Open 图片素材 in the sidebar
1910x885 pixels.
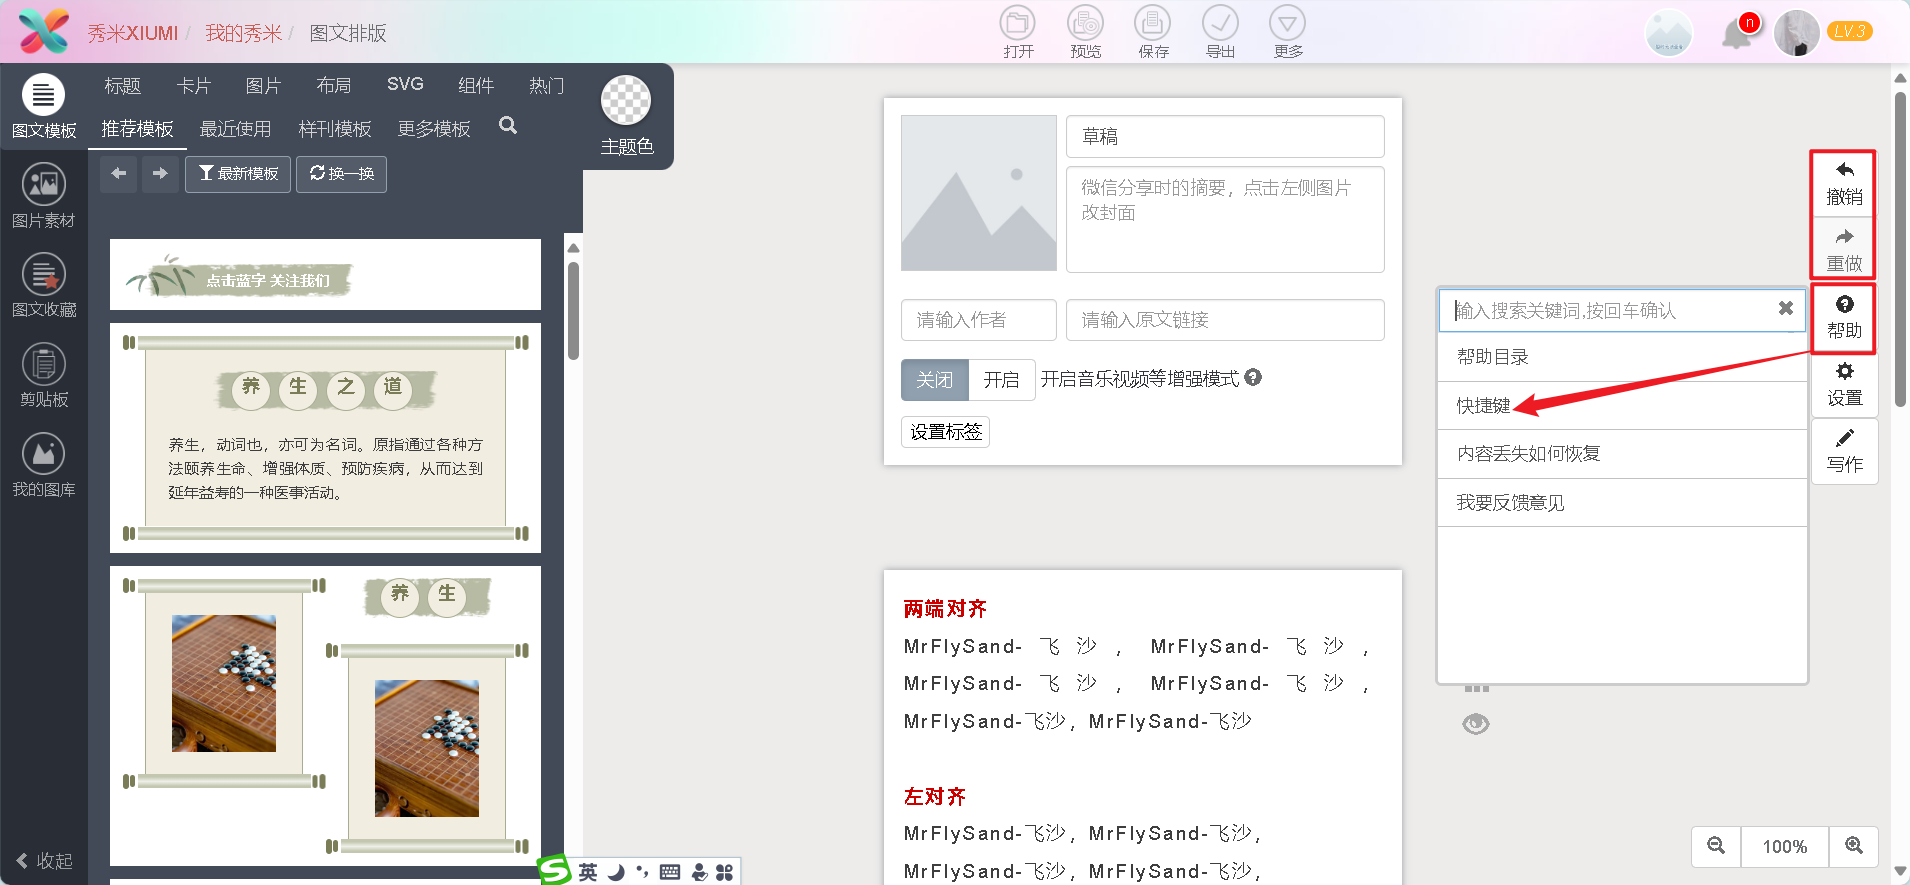coord(43,196)
